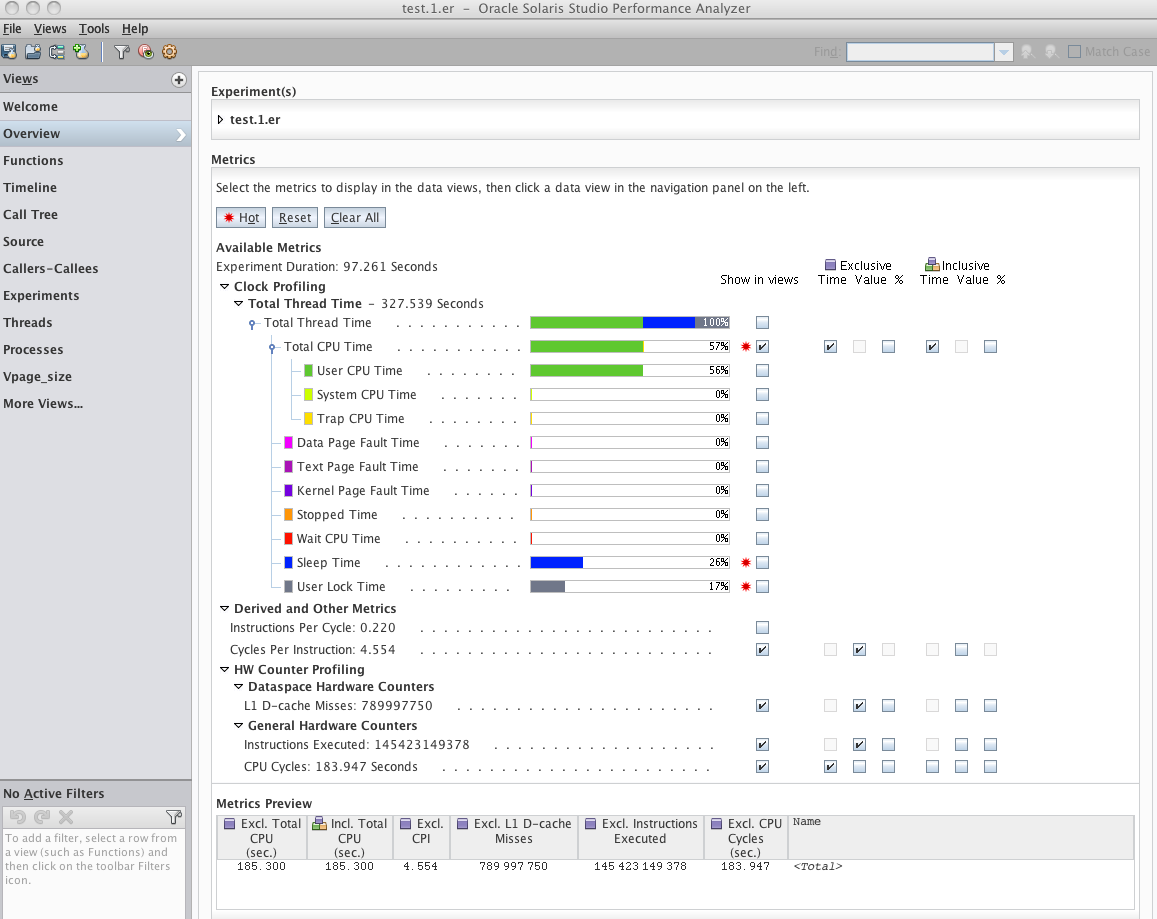Image resolution: width=1157 pixels, height=919 pixels.
Task: Collapse the Dataspace Hardware Counters group
Action: (238, 686)
